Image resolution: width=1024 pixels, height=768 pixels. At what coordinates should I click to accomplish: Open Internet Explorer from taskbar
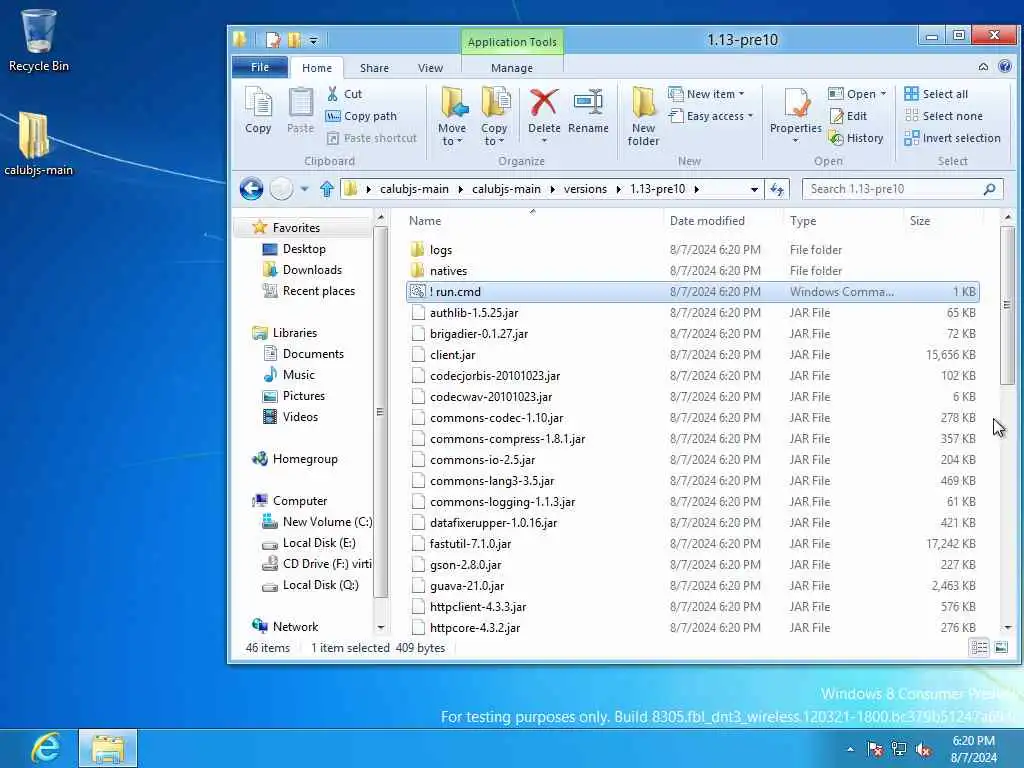click(46, 748)
